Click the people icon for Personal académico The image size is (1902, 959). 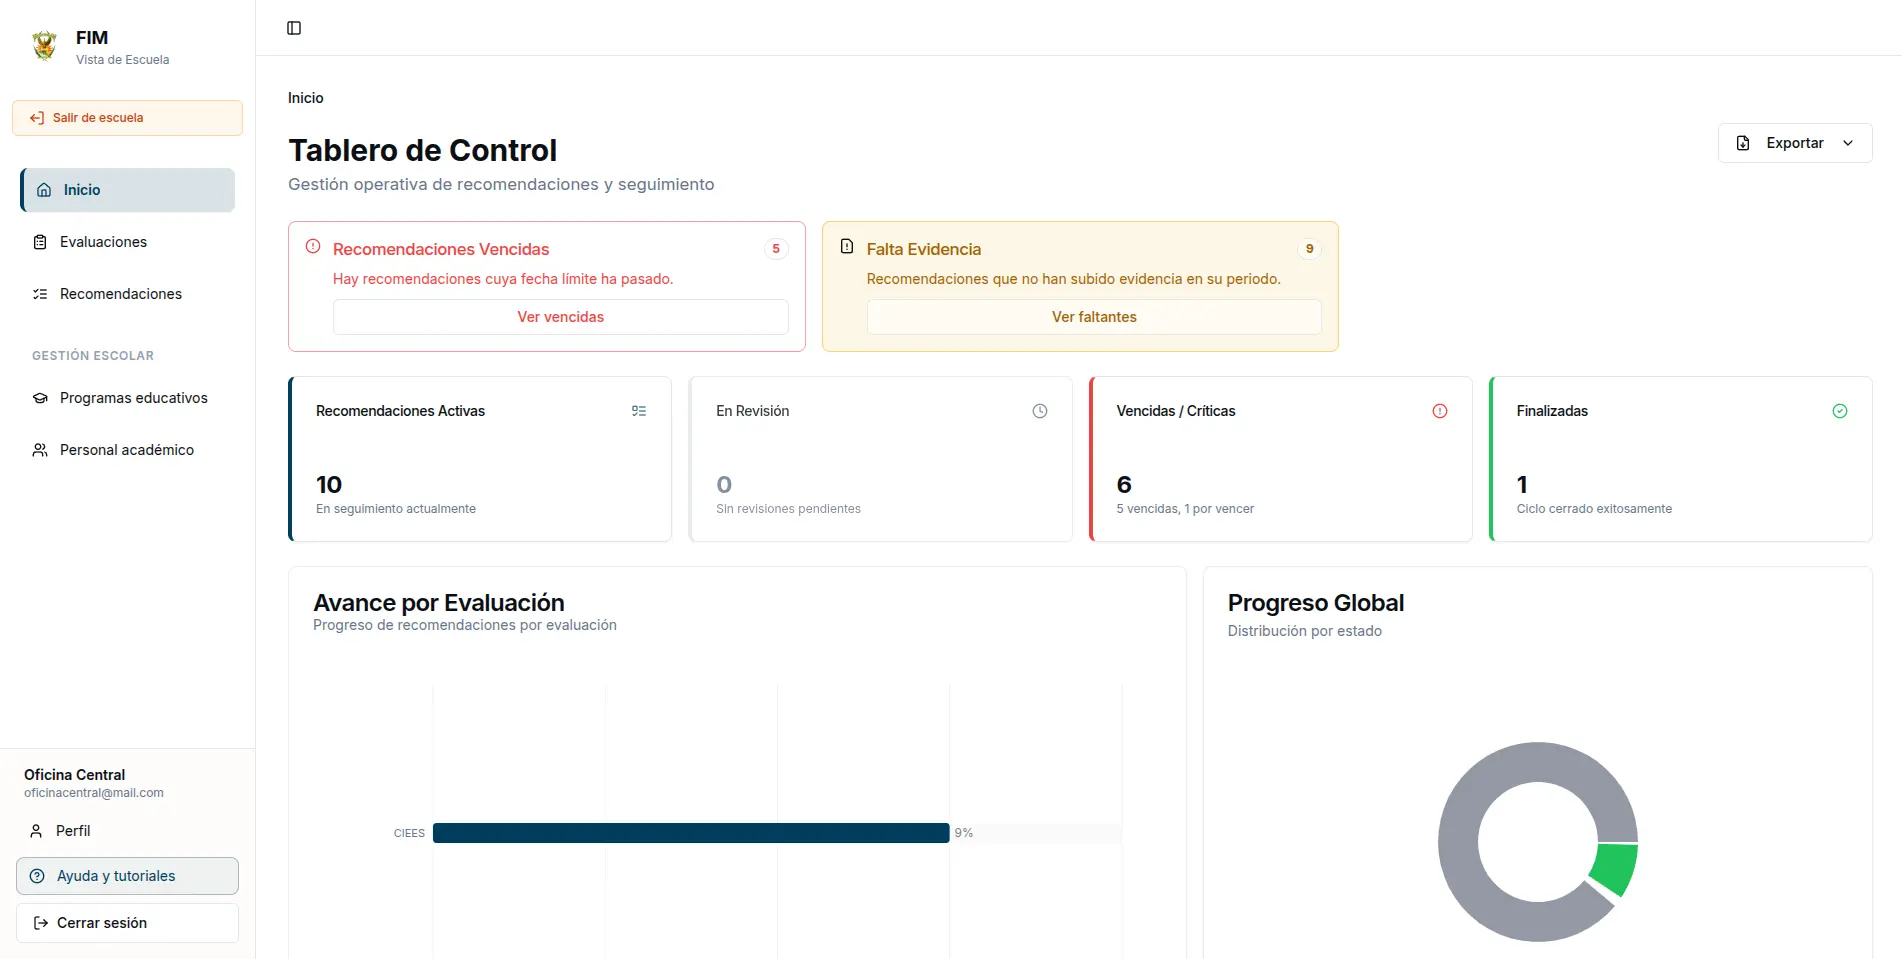coord(40,450)
